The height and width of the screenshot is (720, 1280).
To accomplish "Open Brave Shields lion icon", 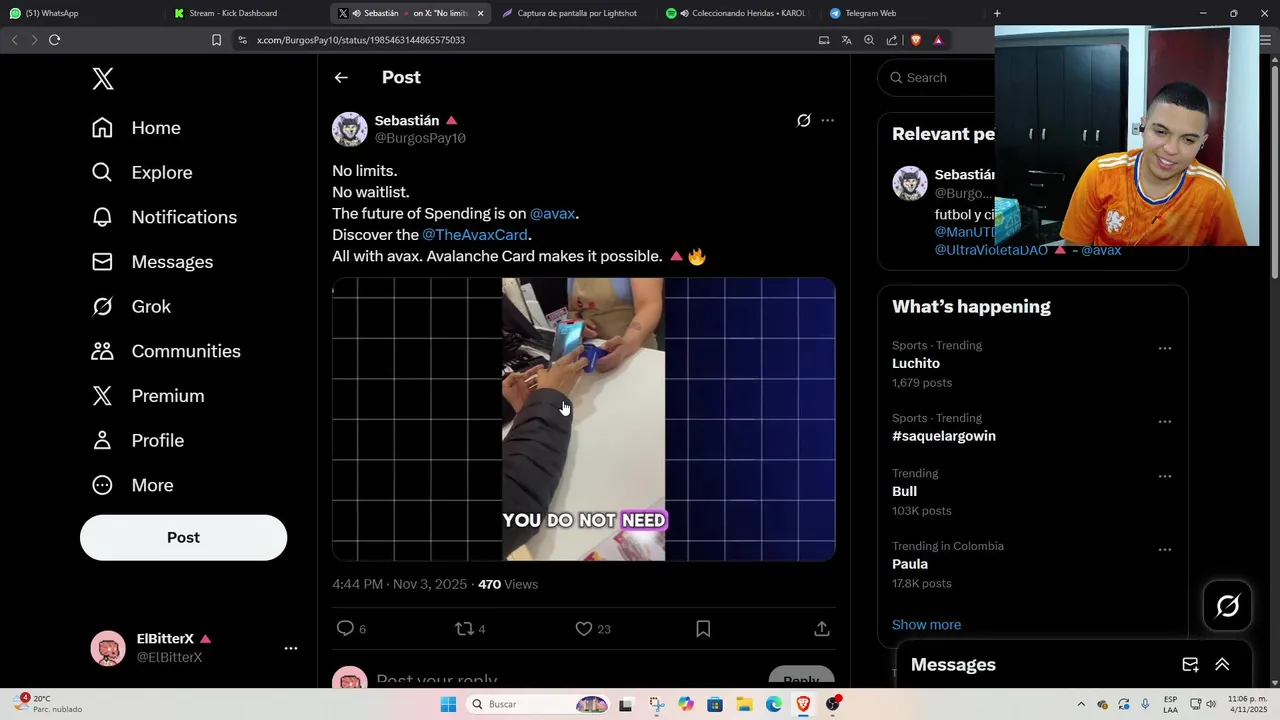I will pos(915,40).
